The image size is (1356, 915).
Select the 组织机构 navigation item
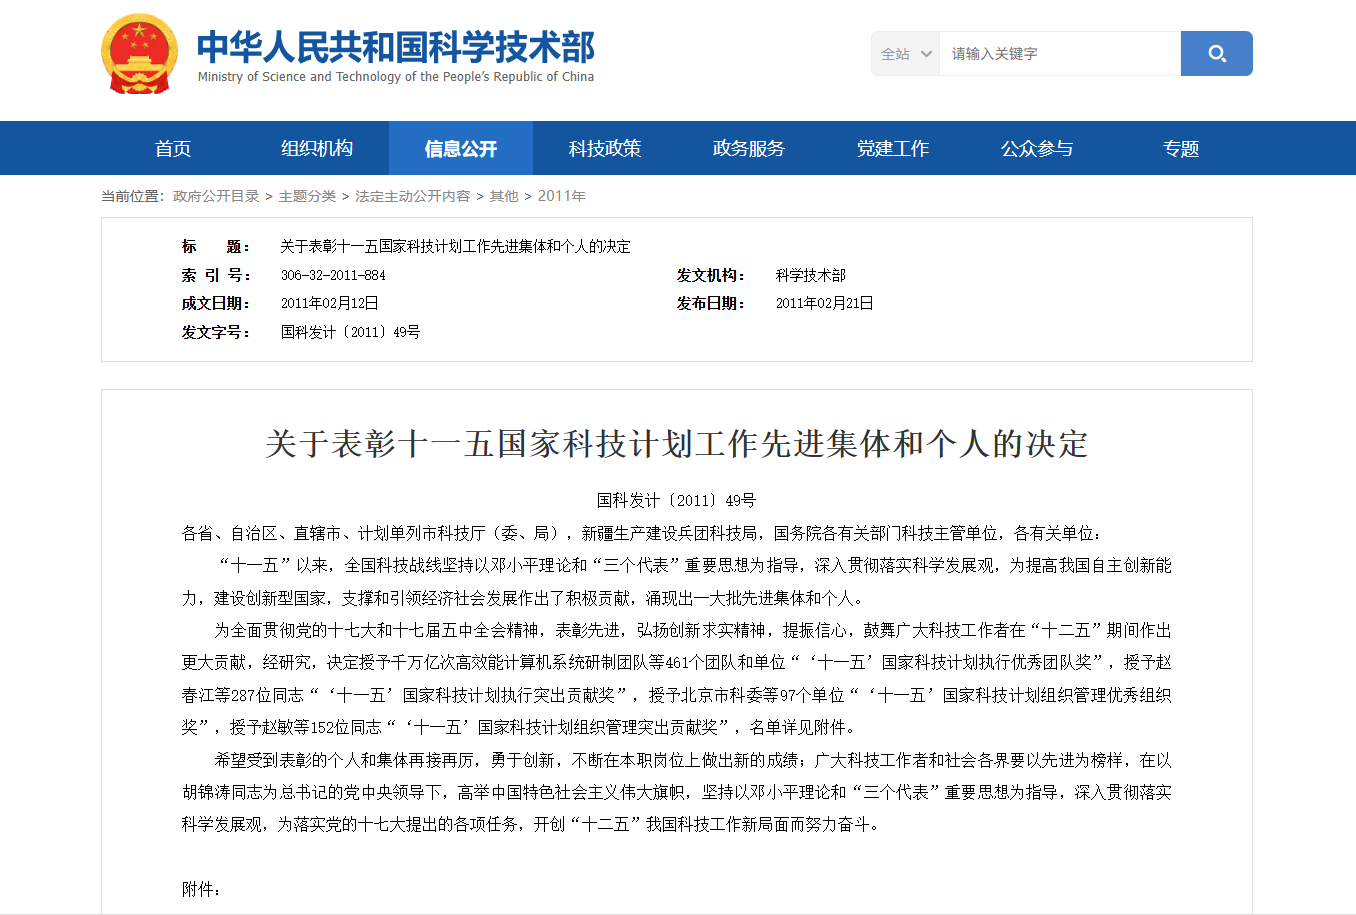pyautogui.click(x=317, y=149)
